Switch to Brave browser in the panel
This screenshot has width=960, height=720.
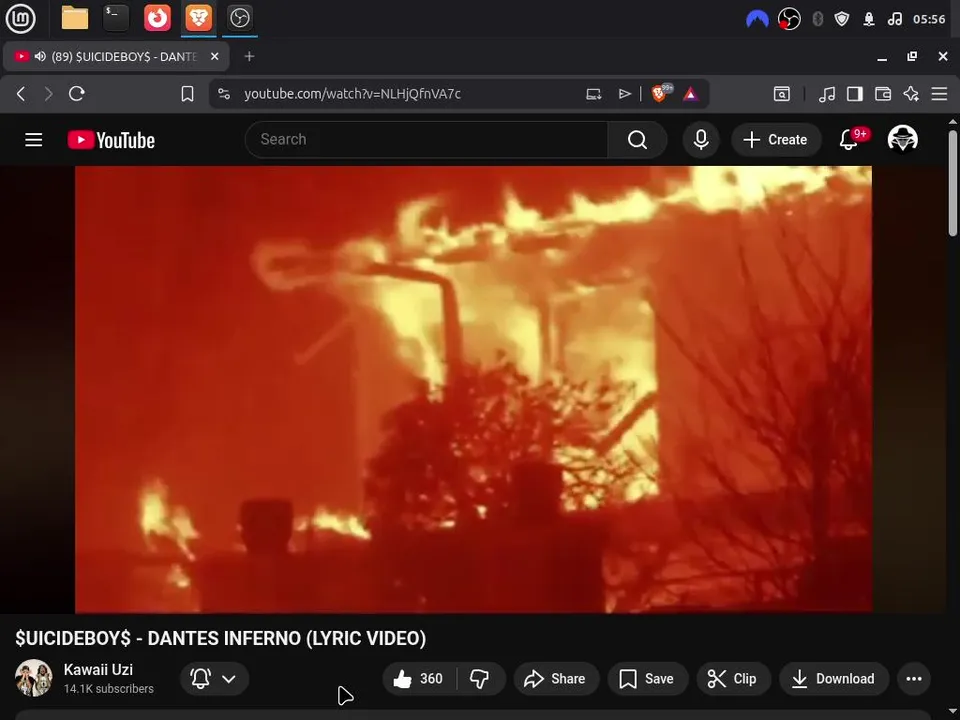[198, 18]
